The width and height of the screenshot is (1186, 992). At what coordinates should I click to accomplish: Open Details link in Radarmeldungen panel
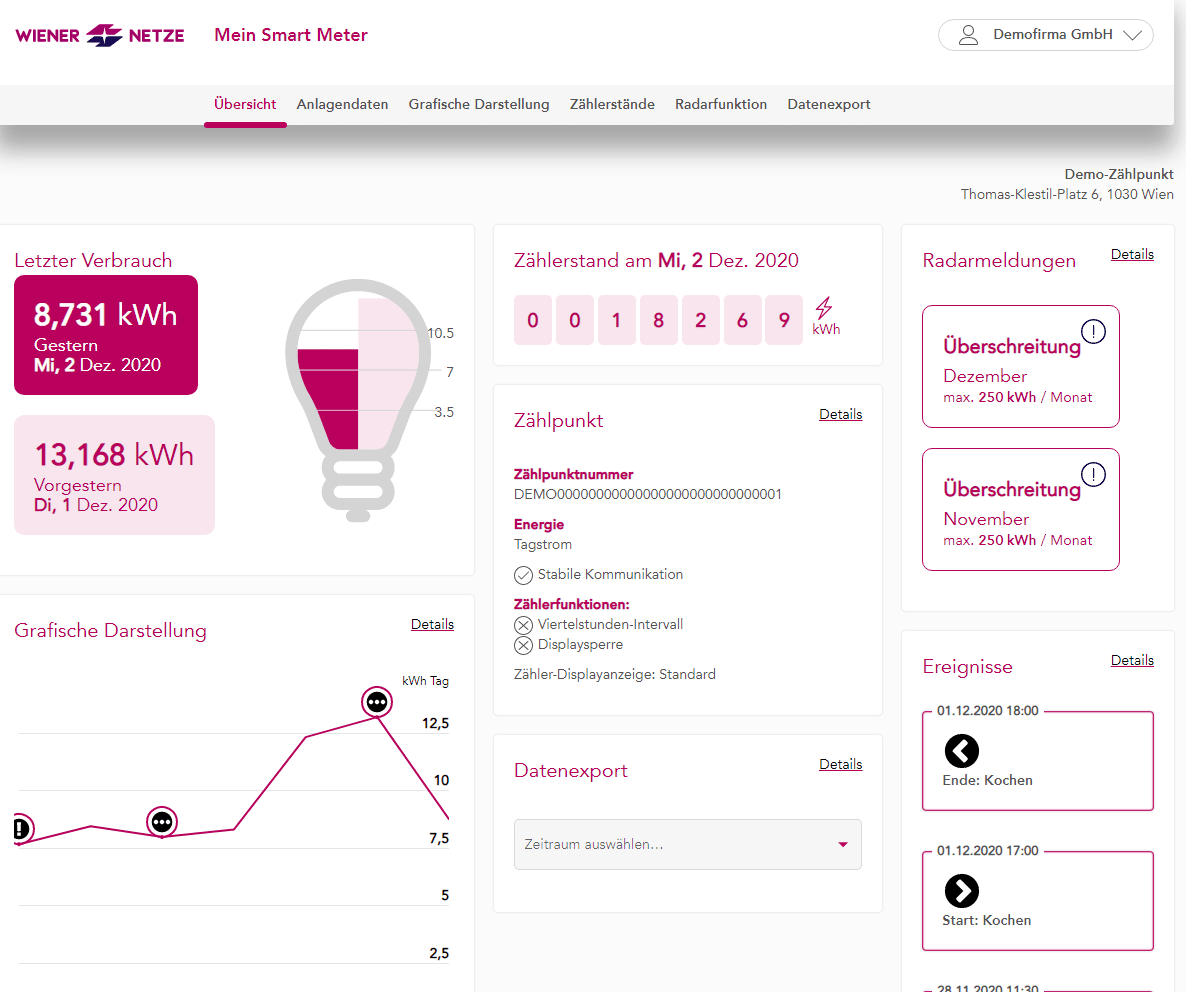[x=1132, y=254]
